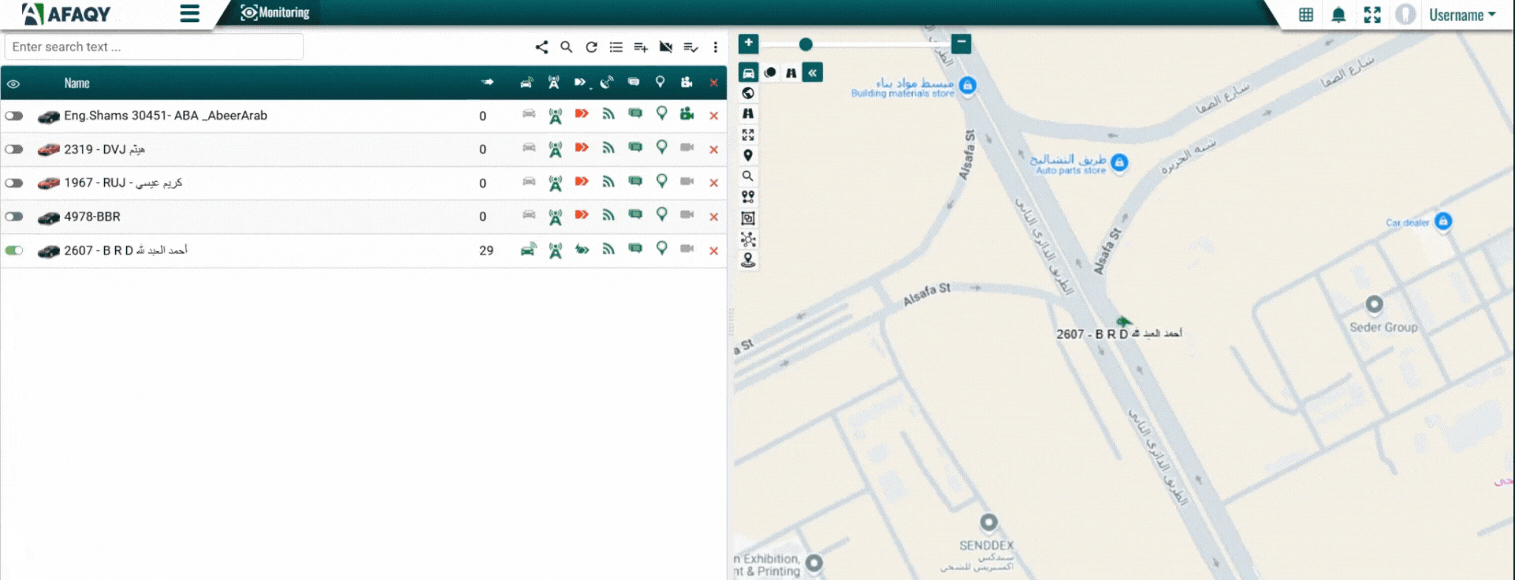Open the notifications bell

1338,15
